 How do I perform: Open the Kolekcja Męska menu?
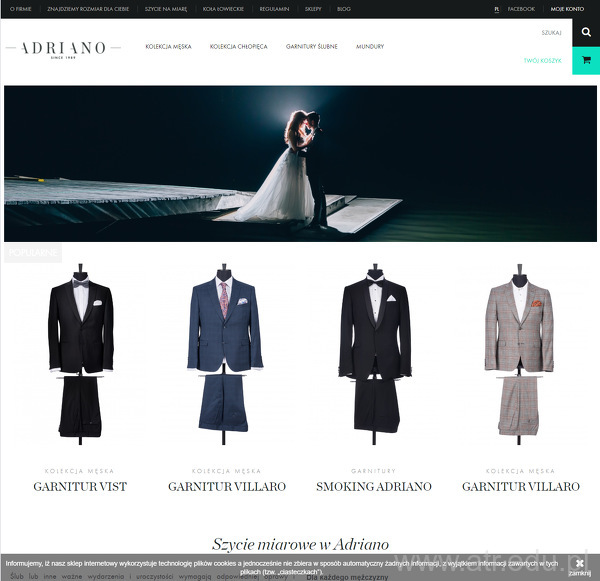click(168, 47)
